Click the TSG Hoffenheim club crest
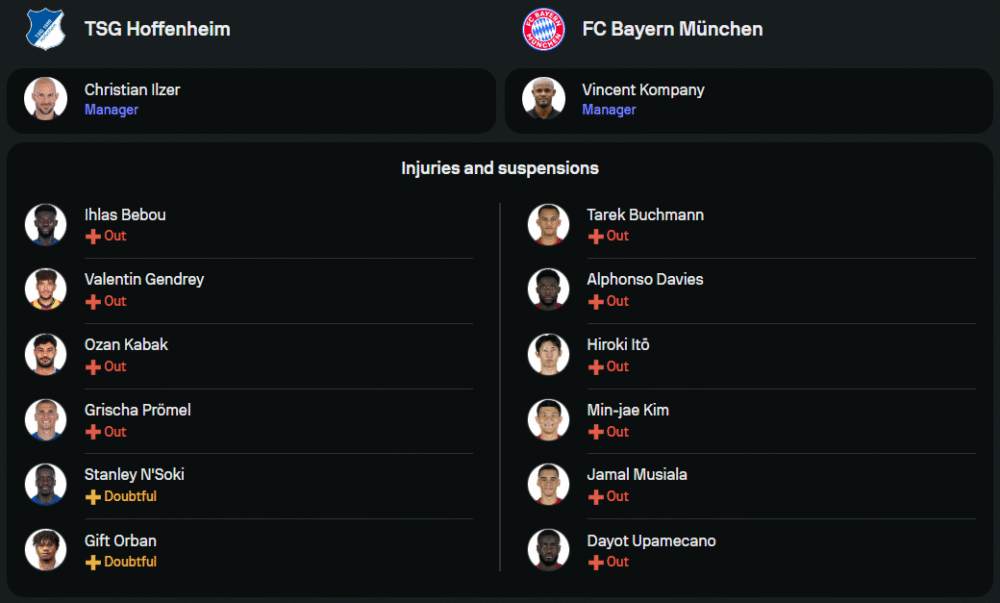 [45, 28]
